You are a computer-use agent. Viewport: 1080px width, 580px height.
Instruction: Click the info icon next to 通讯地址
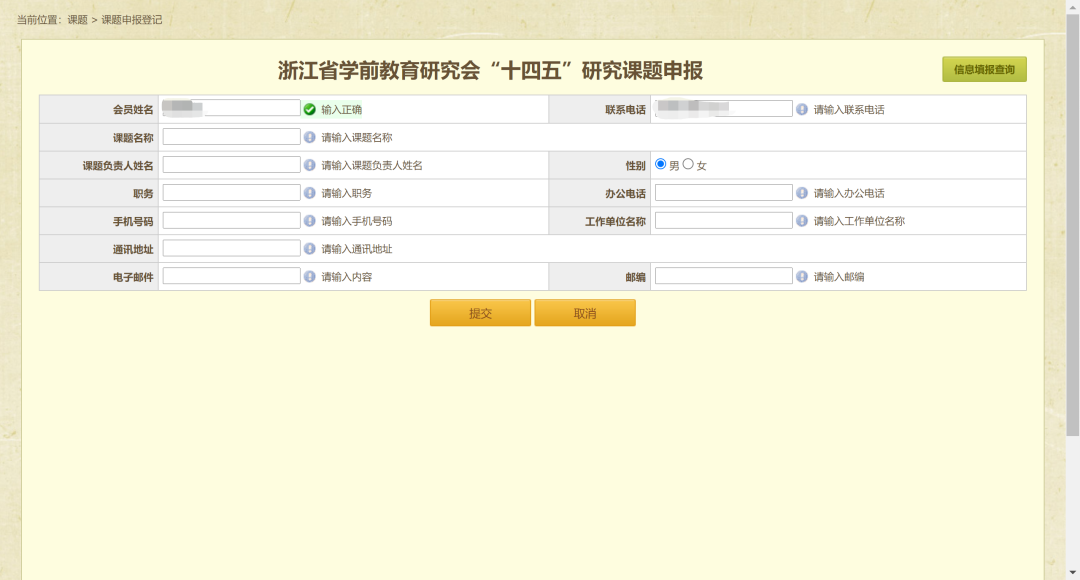coord(310,248)
